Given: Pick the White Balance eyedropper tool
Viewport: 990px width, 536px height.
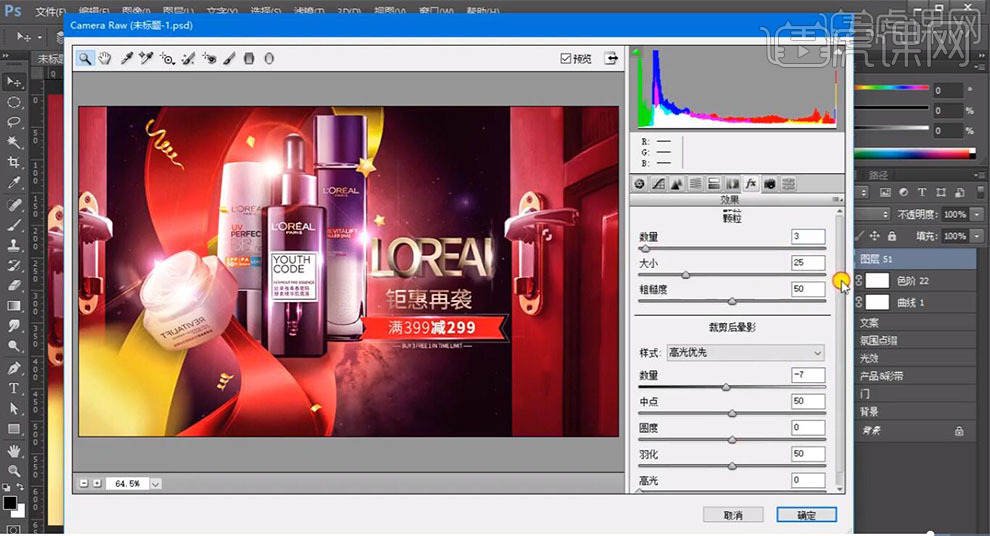Looking at the screenshot, I should [126, 59].
